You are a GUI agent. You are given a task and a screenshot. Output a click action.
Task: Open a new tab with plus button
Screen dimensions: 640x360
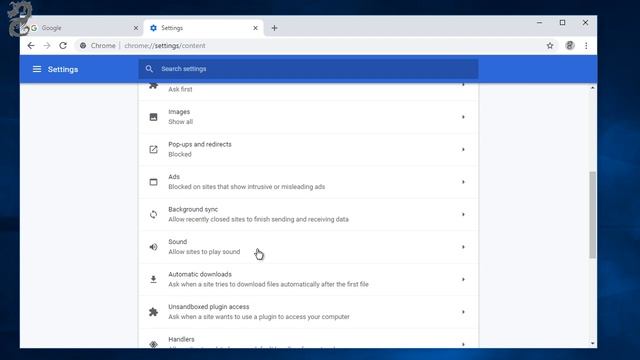point(274,28)
